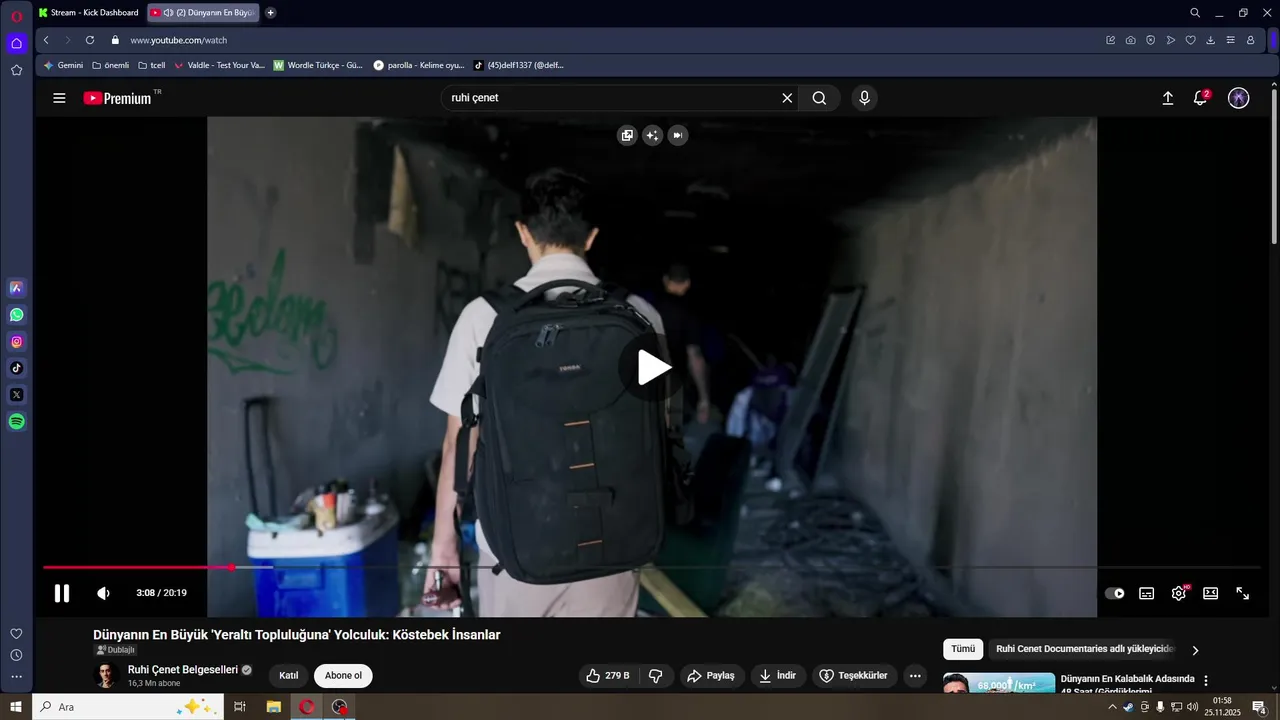Image resolution: width=1280 pixels, height=720 pixels.
Task: Open the Windows Start menu
Action: [16, 707]
